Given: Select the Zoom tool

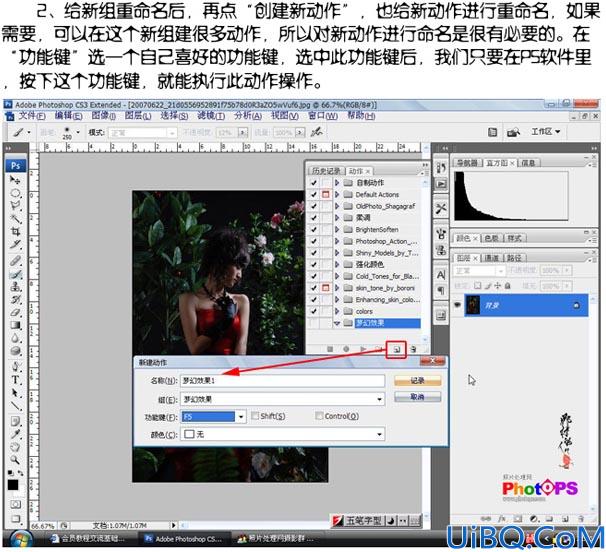Looking at the screenshot, I should click(x=15, y=460).
